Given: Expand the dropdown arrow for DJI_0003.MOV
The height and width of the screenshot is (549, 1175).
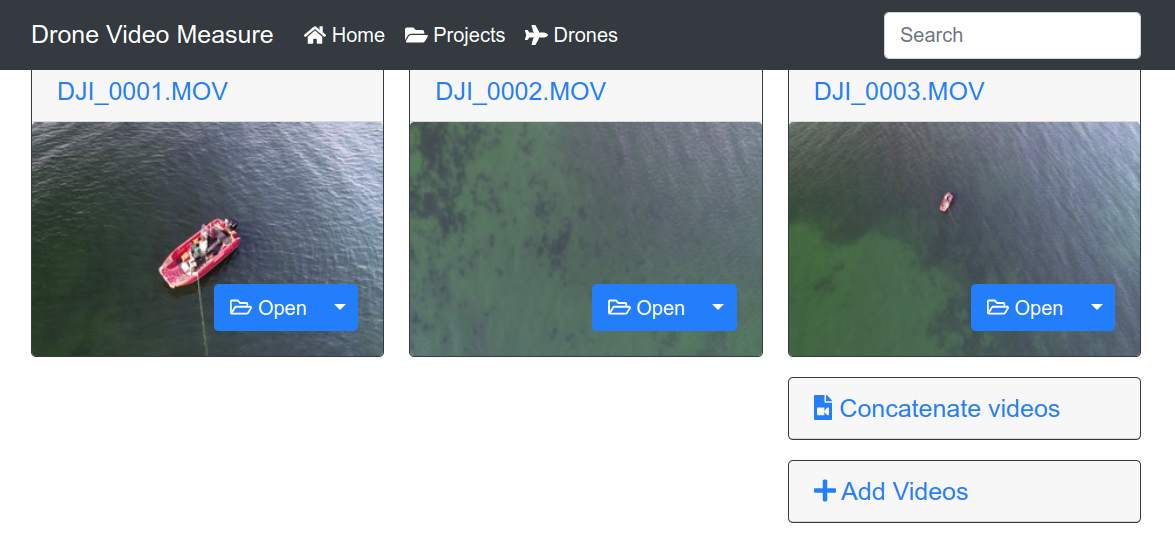Looking at the screenshot, I should [1096, 307].
